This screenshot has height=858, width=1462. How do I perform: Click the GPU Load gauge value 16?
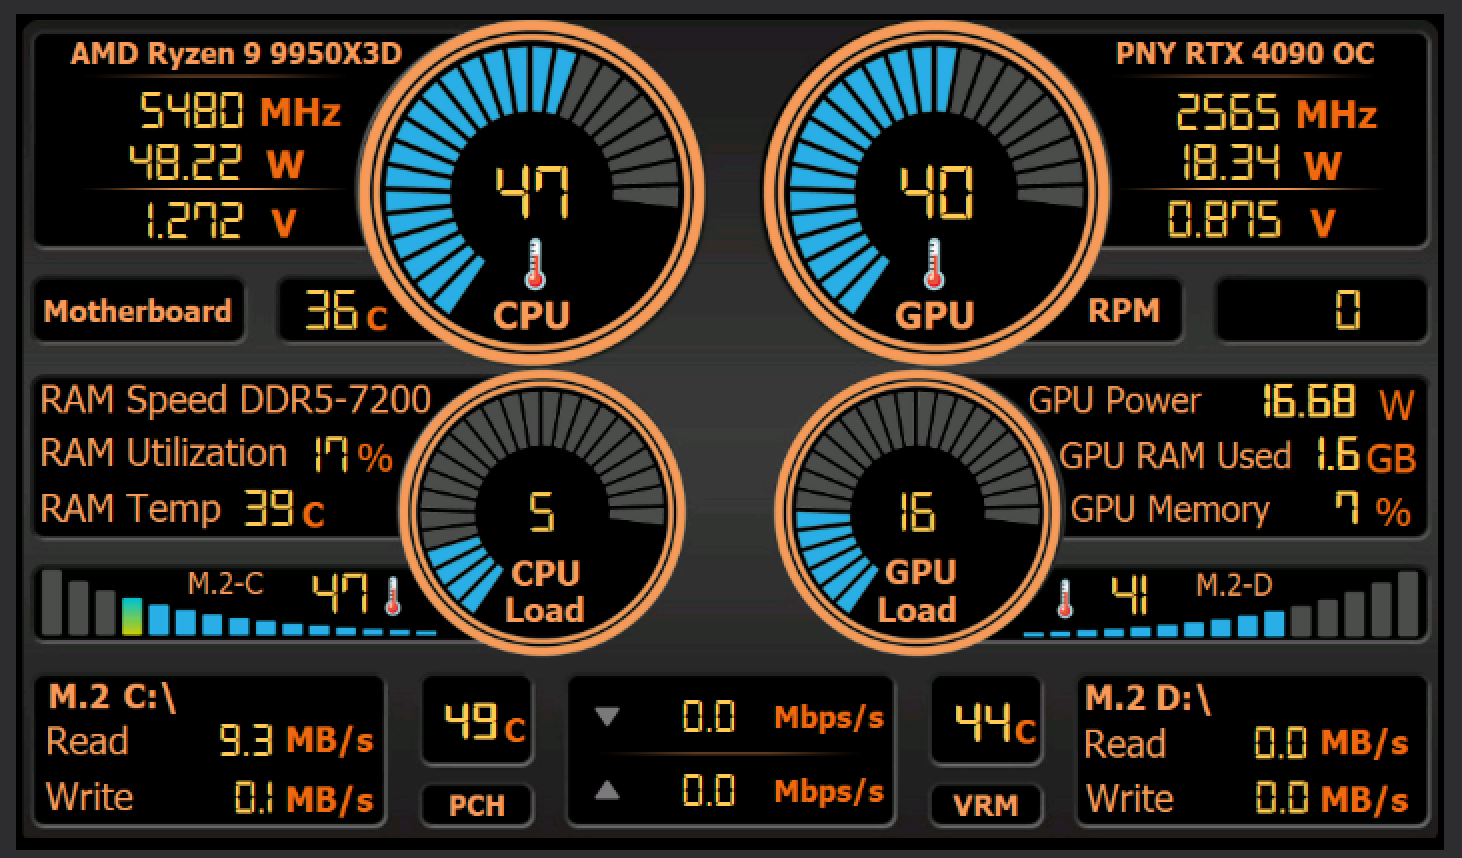coord(916,513)
